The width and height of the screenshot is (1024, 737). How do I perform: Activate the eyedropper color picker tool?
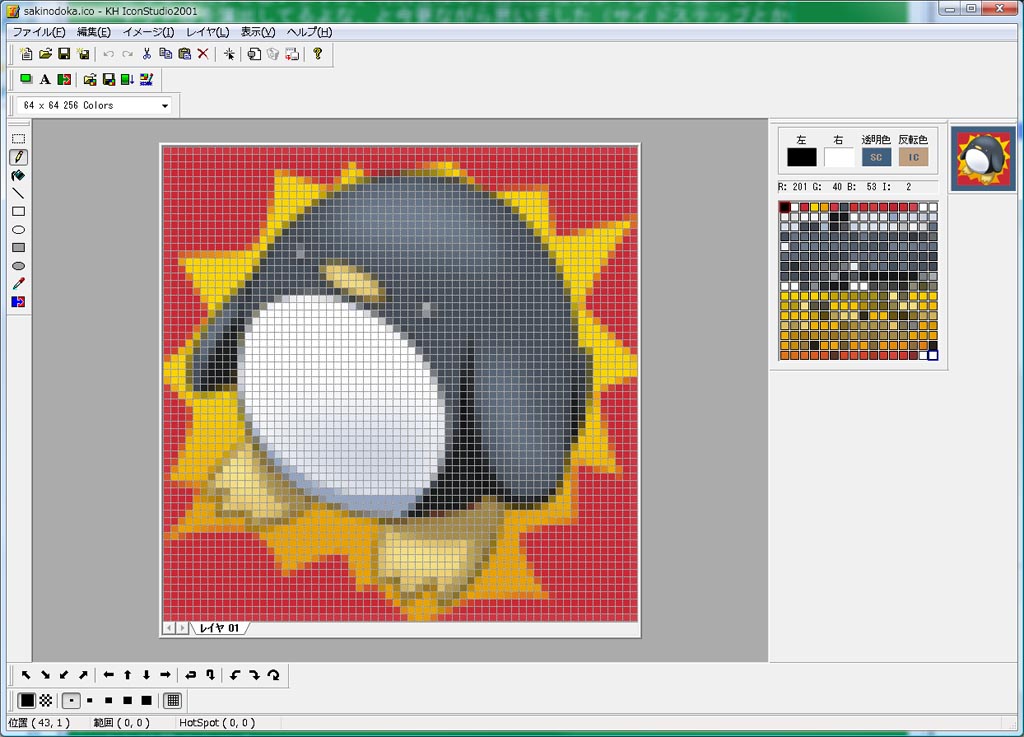[18, 284]
